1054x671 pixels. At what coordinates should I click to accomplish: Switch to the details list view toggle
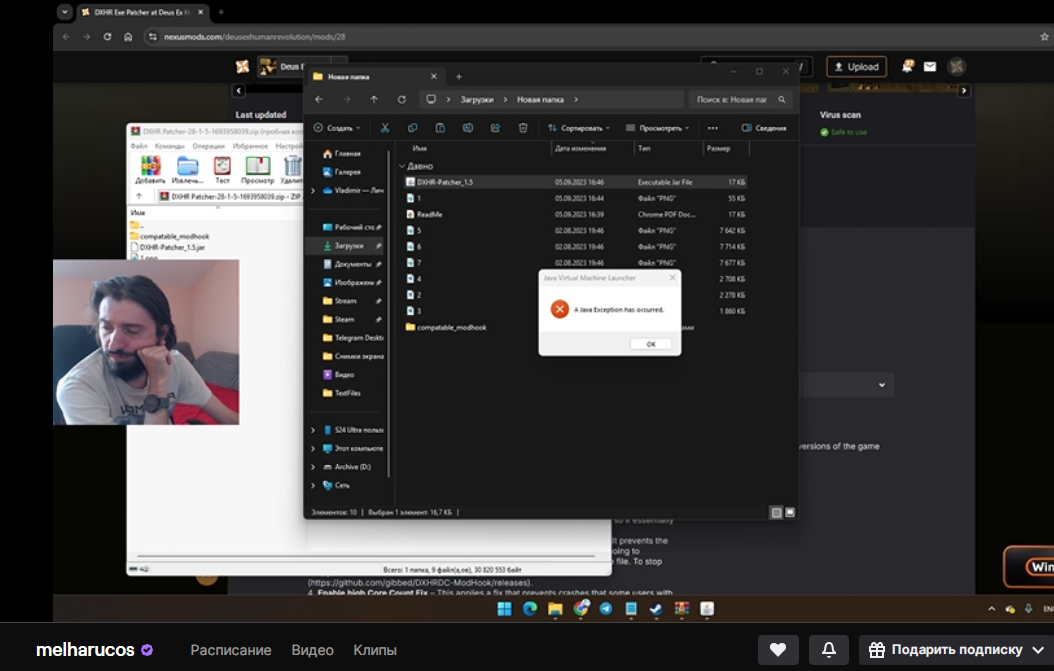click(x=776, y=512)
